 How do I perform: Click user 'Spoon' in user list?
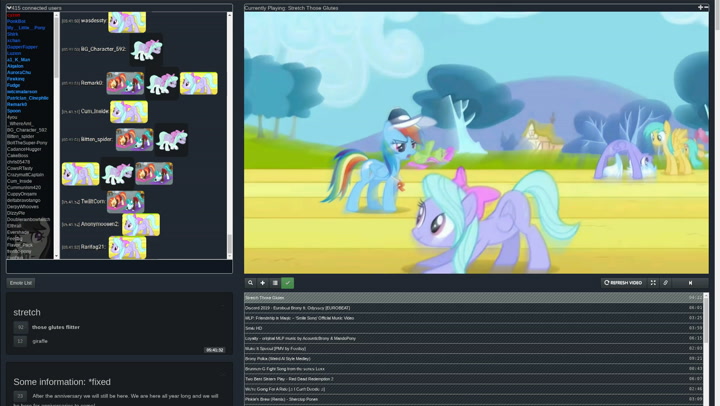coord(14,111)
